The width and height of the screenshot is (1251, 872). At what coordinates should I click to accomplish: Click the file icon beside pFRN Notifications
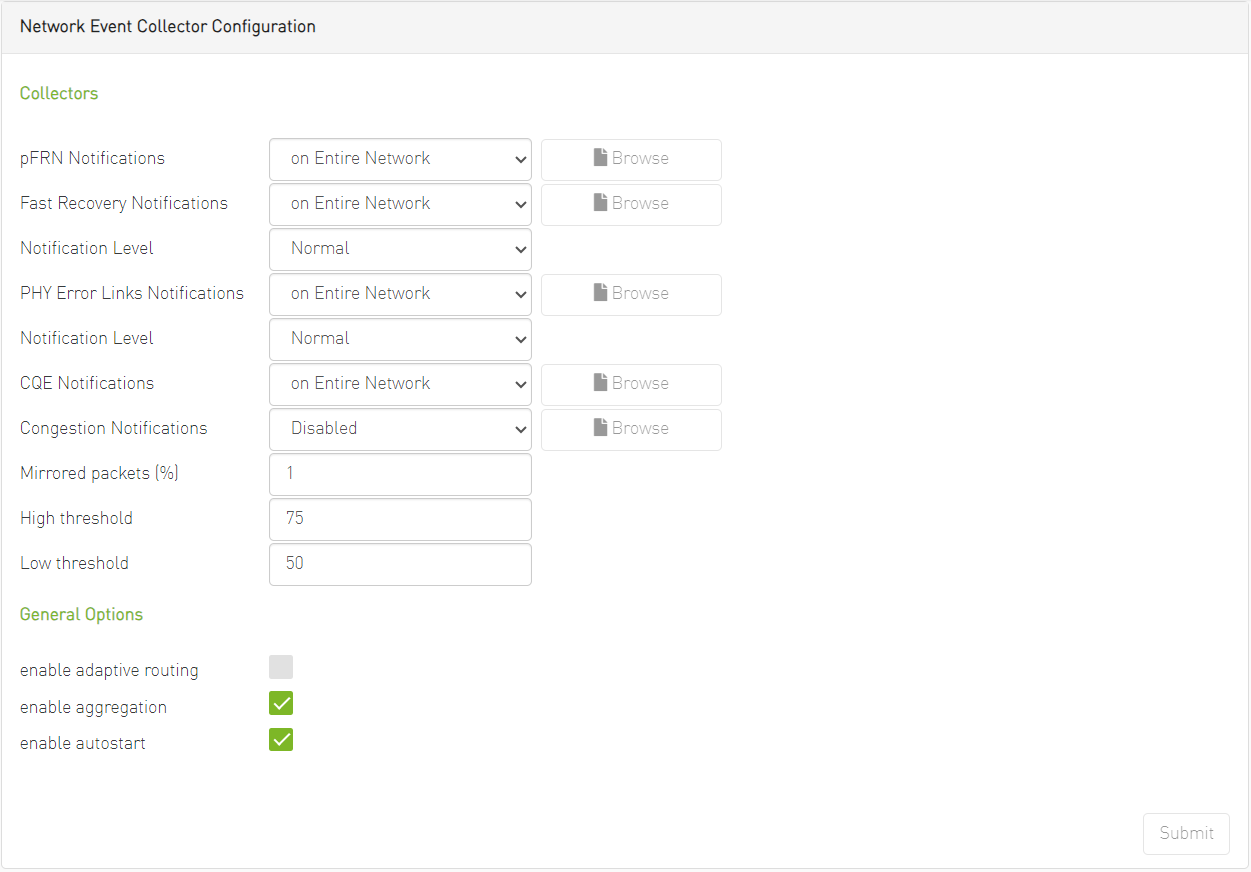pyautogui.click(x=600, y=158)
